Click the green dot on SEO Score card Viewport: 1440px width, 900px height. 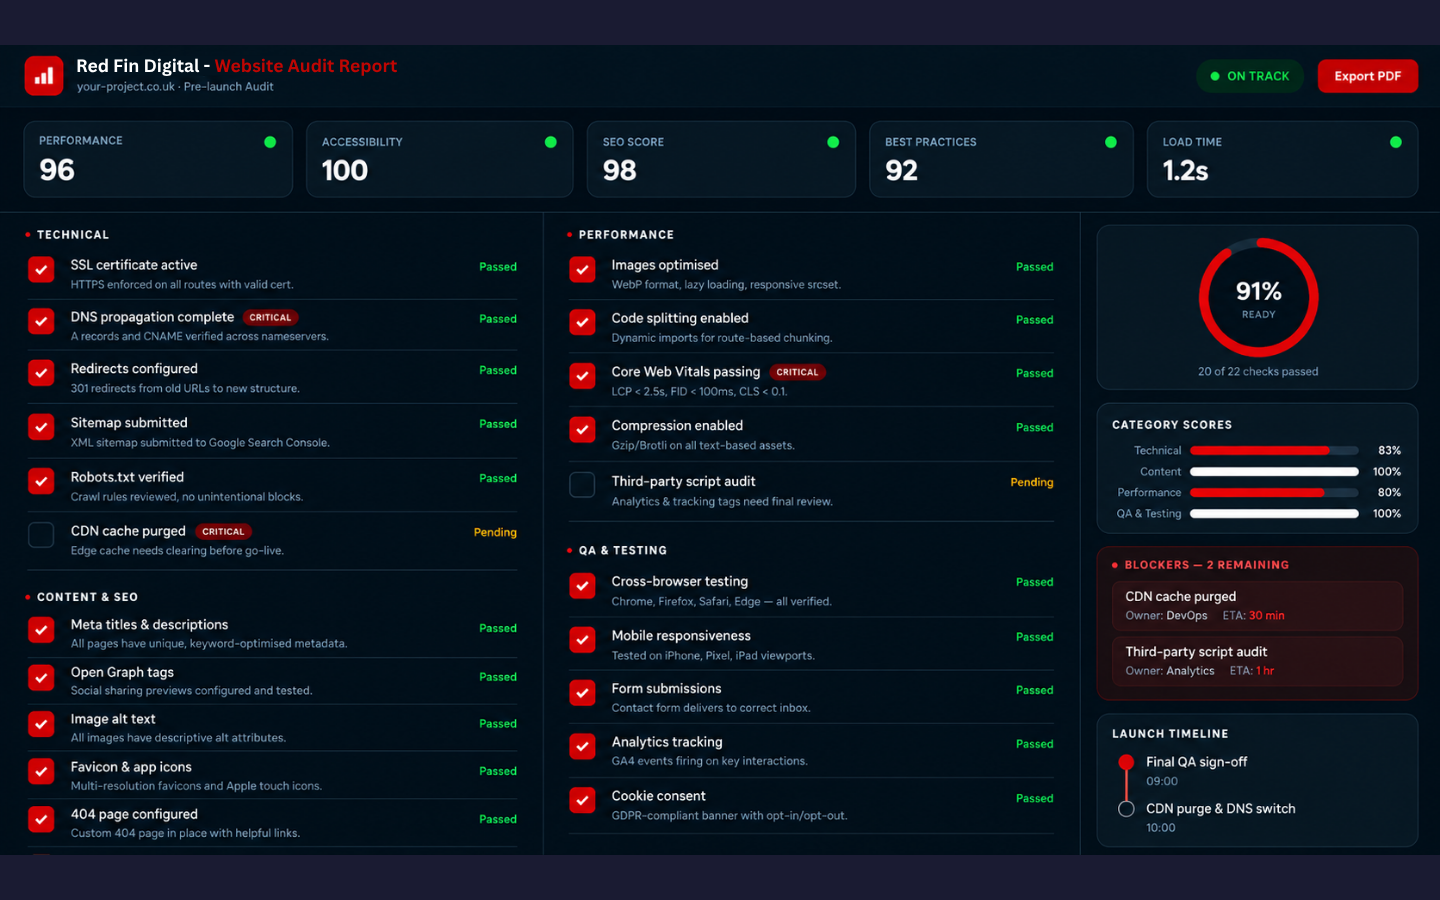click(x=833, y=142)
